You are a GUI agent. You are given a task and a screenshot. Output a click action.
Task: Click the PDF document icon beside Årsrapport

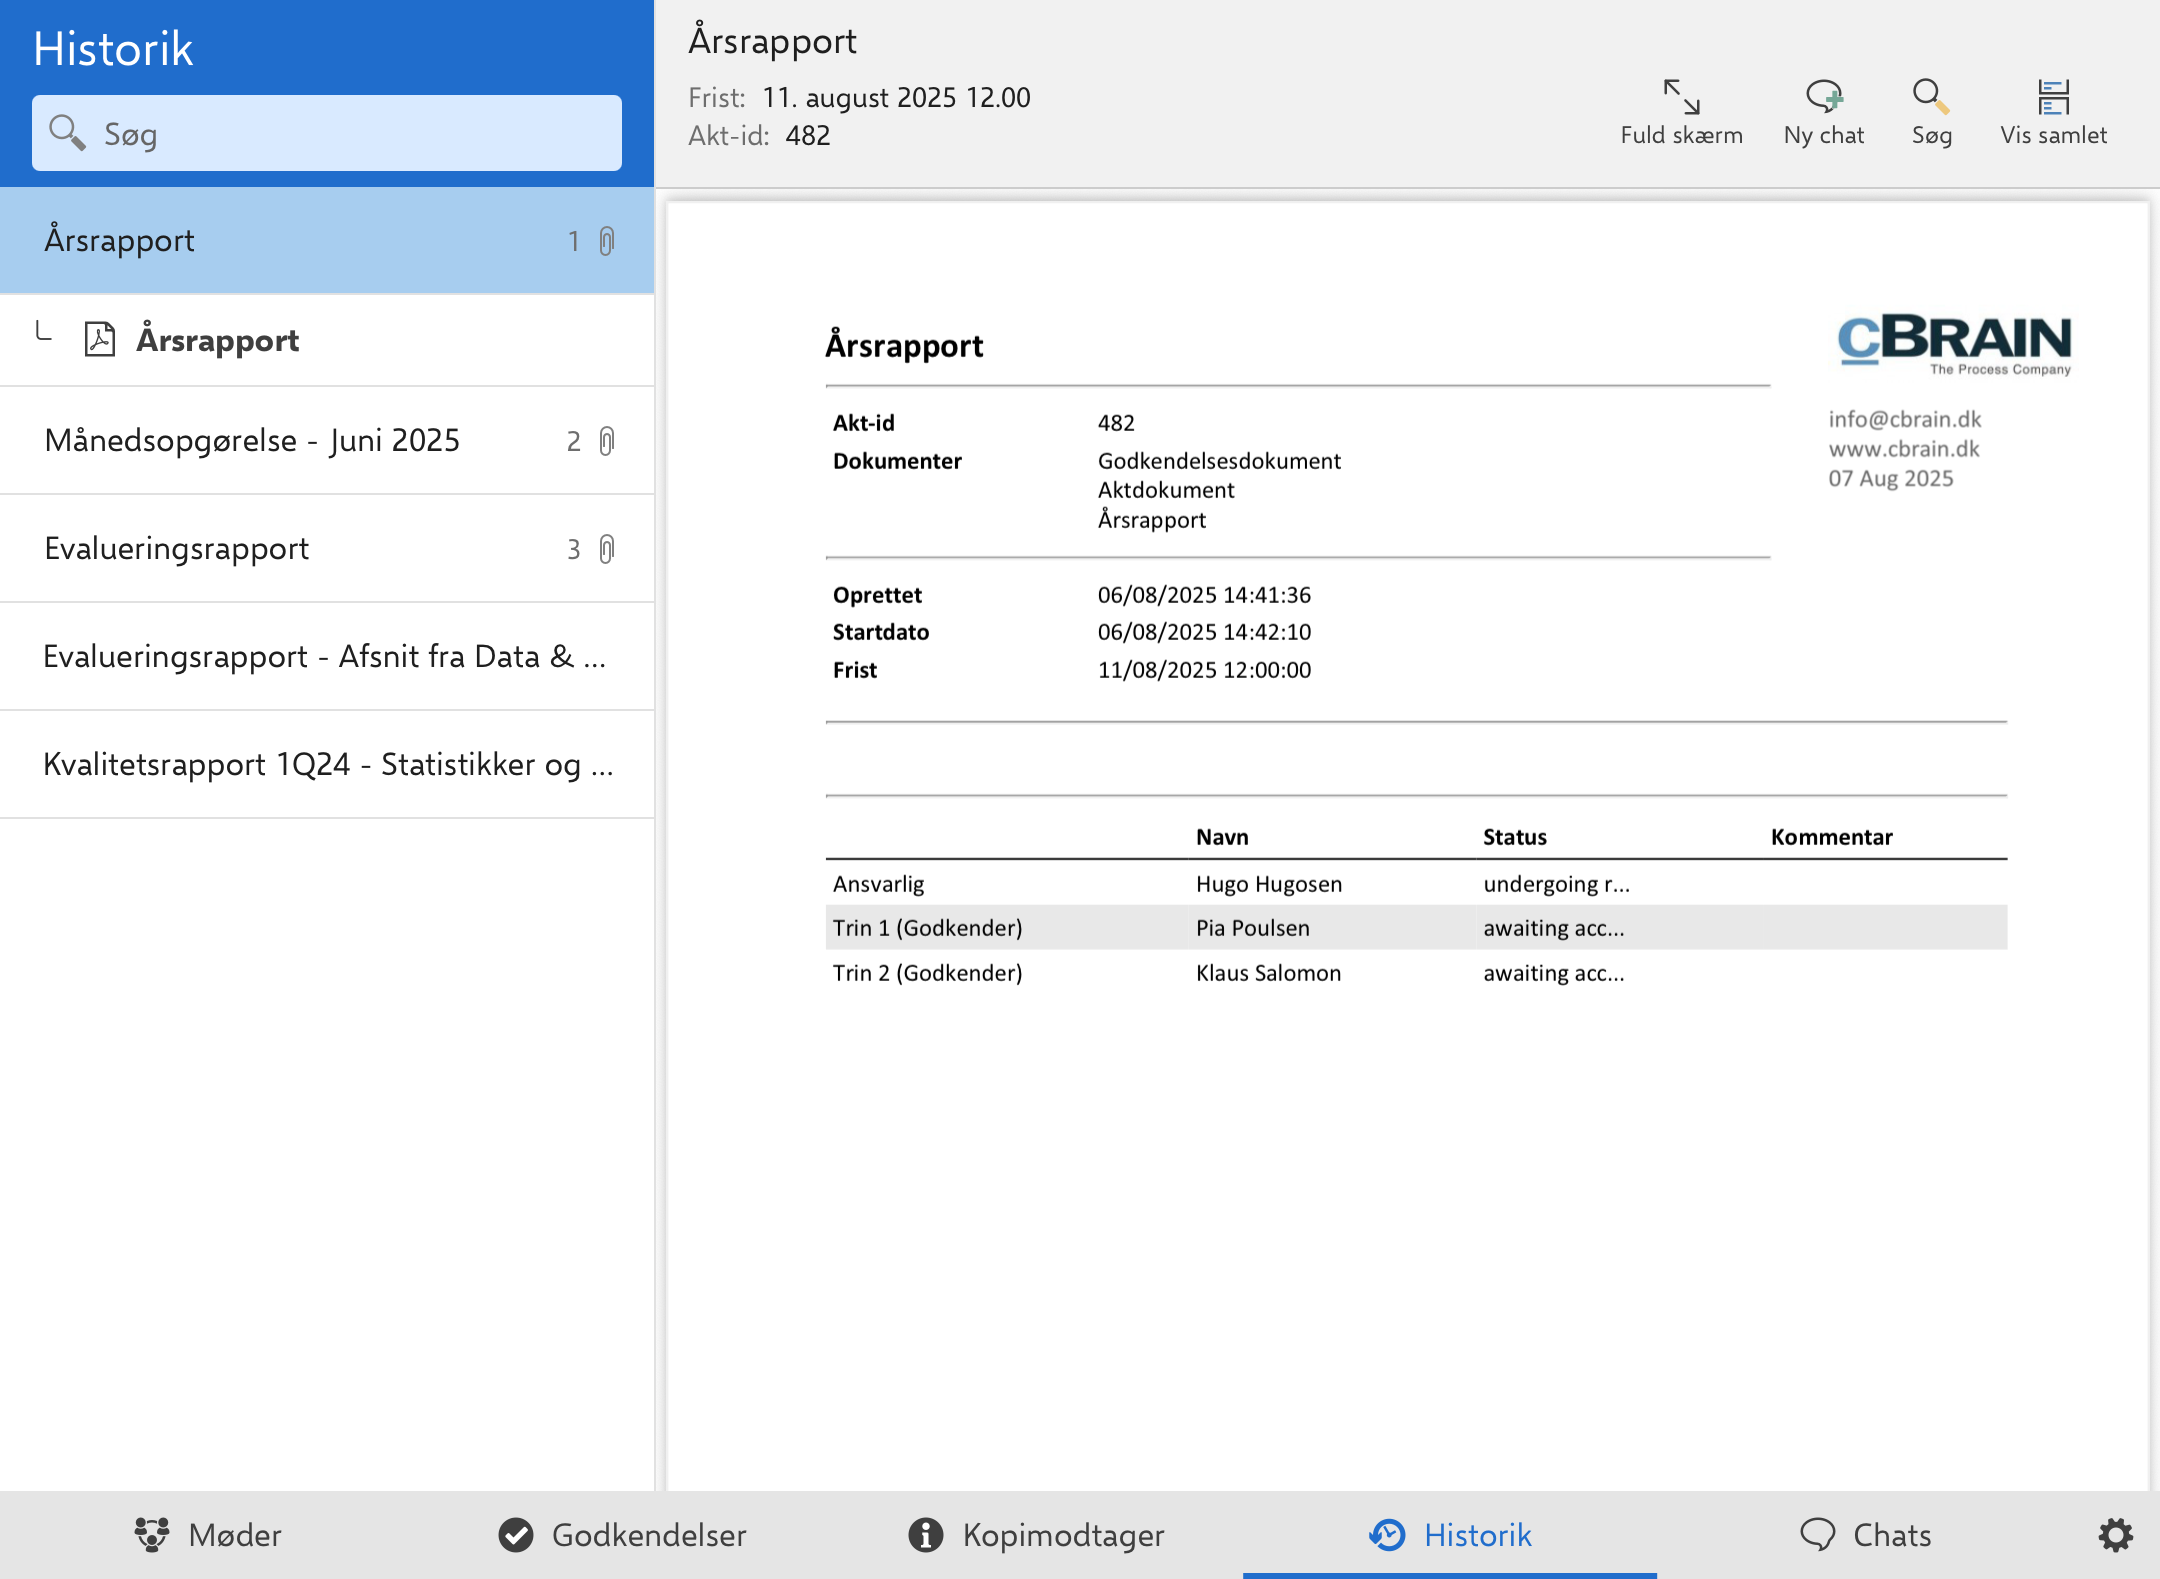pos(100,340)
